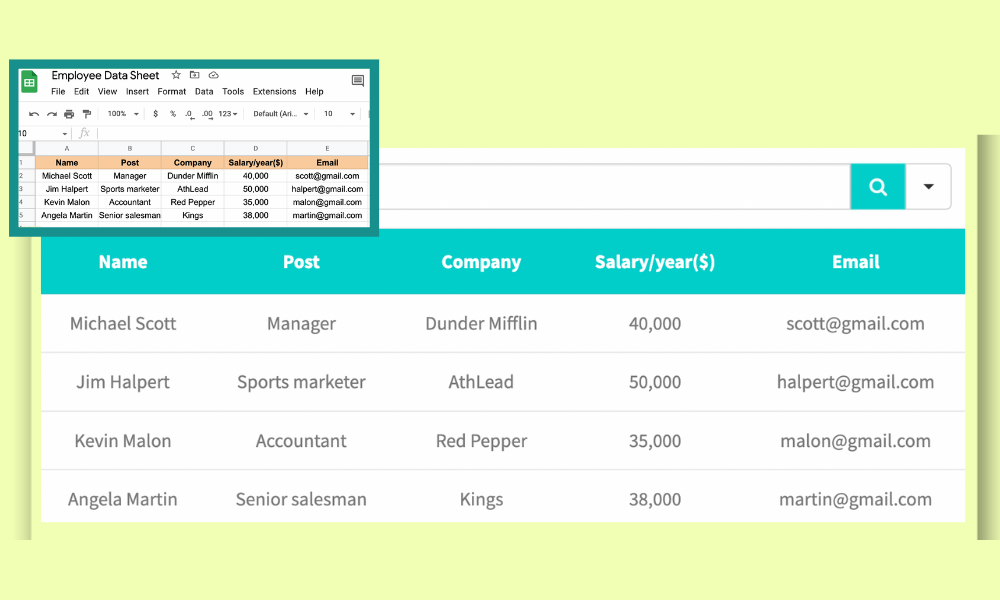Click spreadsheet cell Angela Martin
The image size is (1000, 600).
66,216
